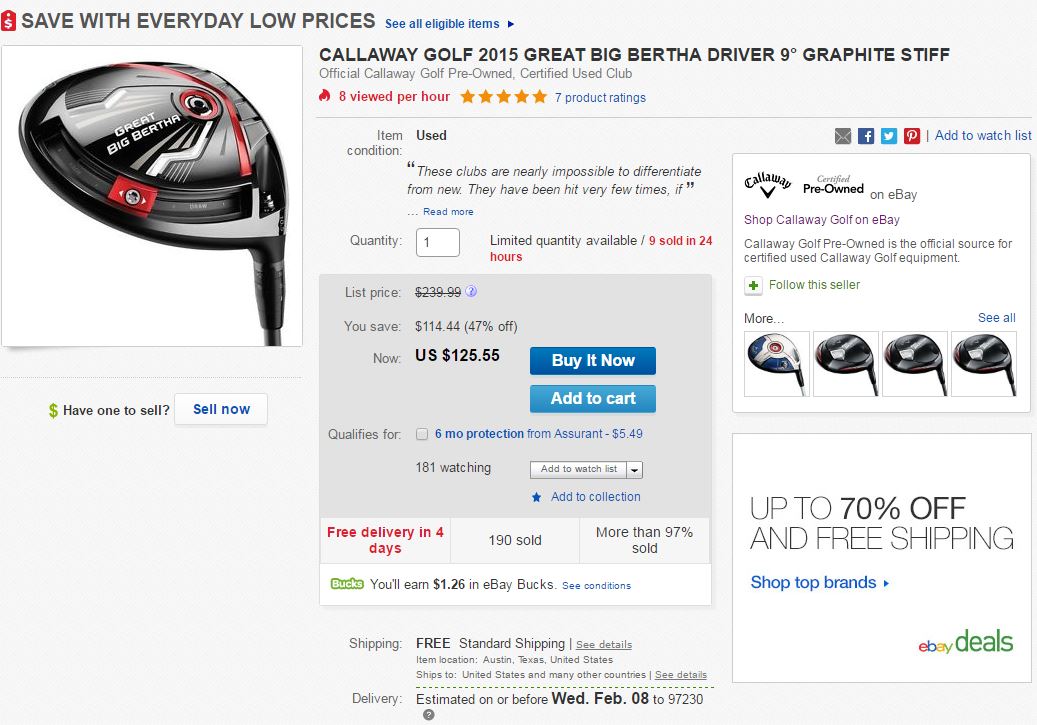Select the blue-white driver thumbnail under More

[777, 363]
